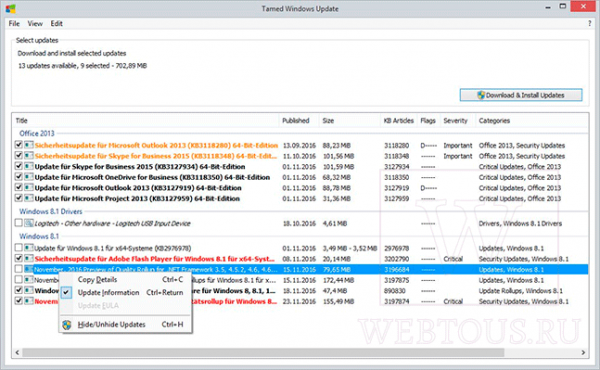Choose Copy Details from context menu
The image size is (600, 370).
pos(97,280)
